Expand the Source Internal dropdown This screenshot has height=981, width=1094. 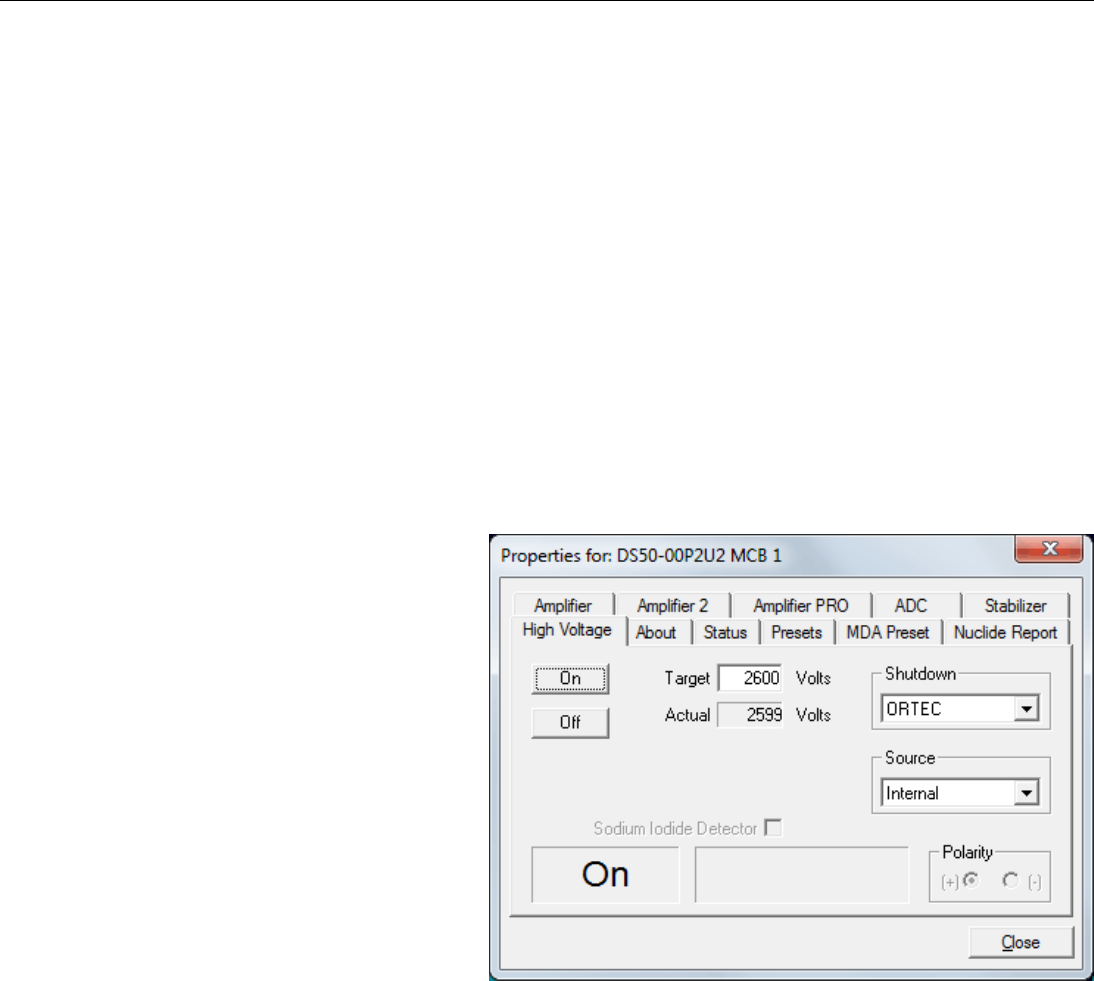1026,793
